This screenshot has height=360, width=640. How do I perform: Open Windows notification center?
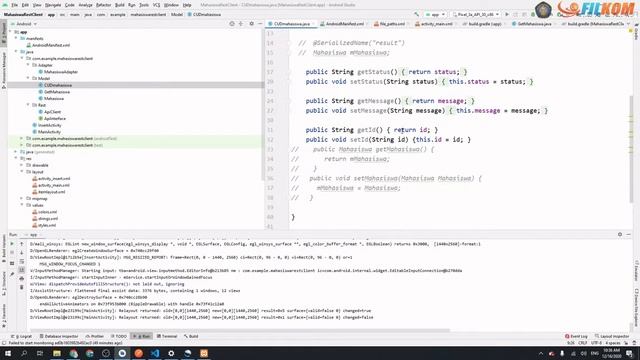(630, 353)
